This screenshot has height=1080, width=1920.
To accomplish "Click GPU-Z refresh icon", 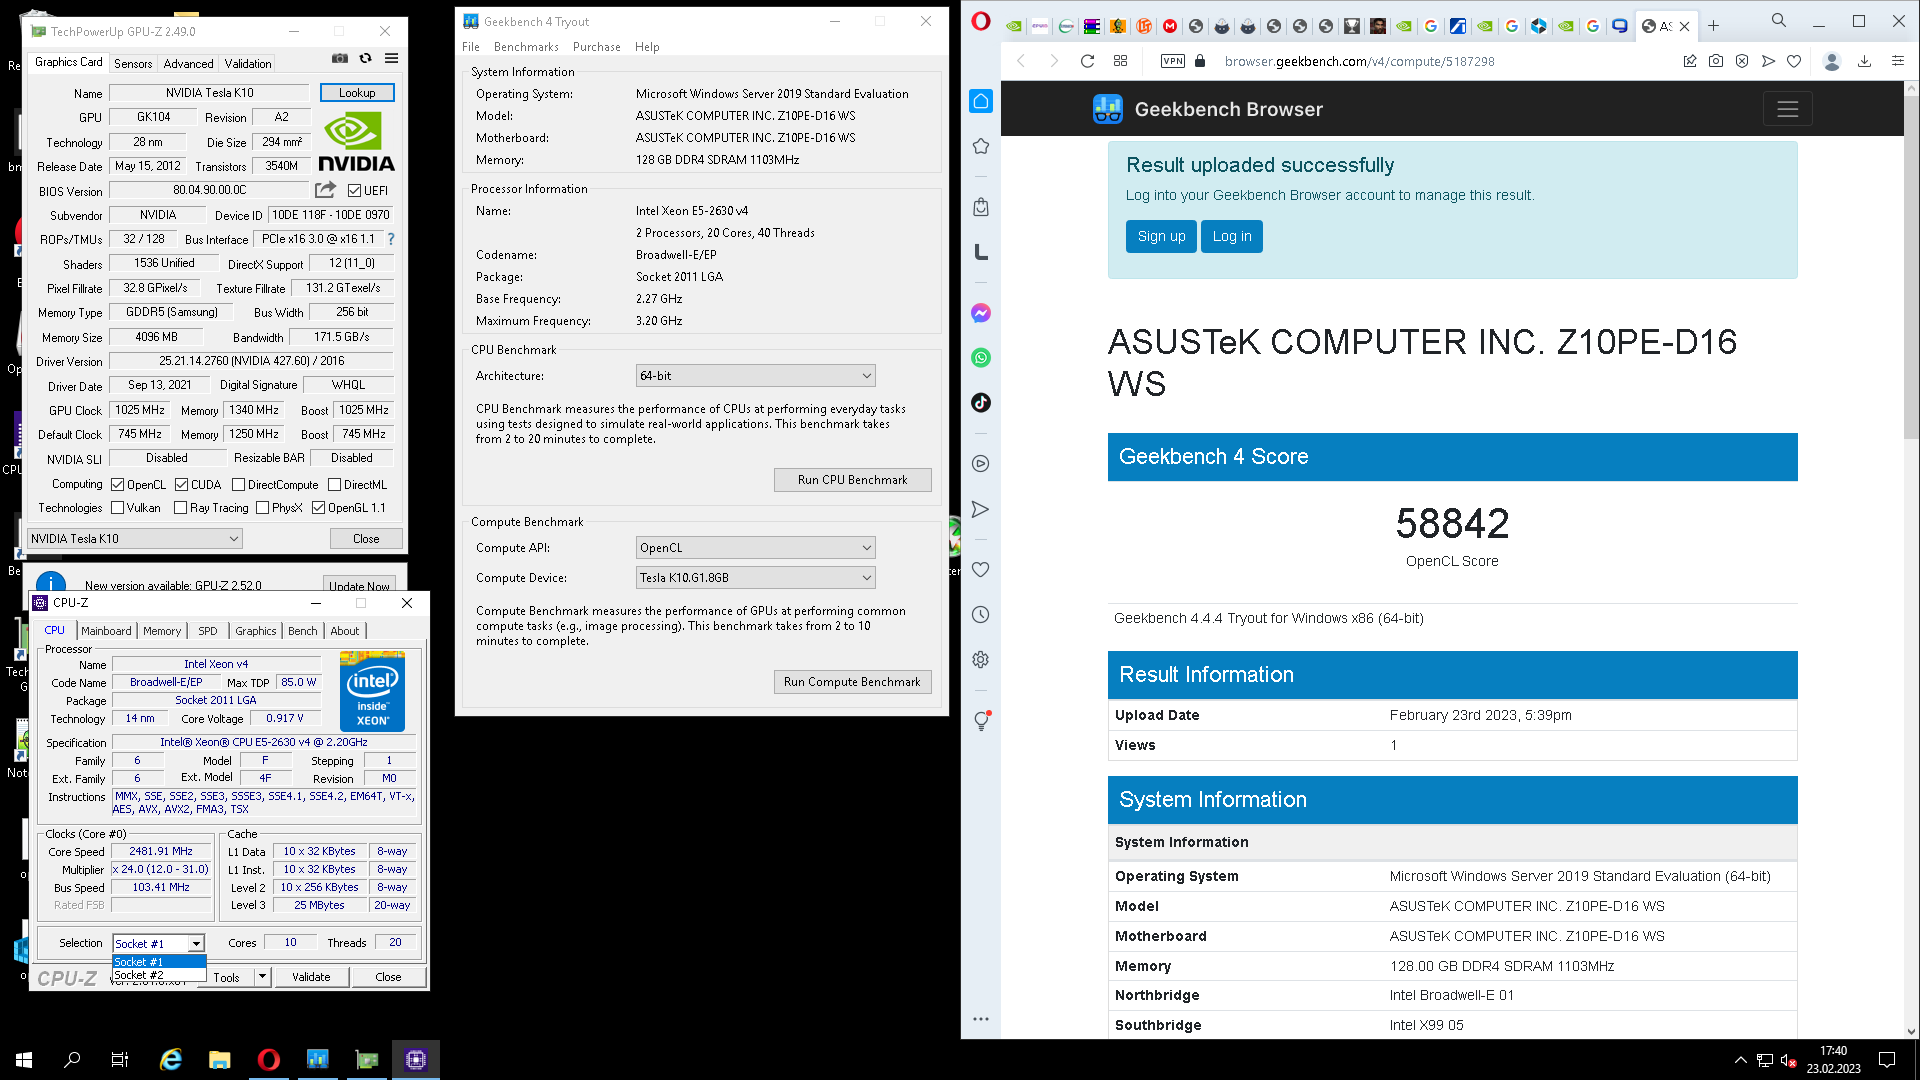I will pyautogui.click(x=366, y=59).
